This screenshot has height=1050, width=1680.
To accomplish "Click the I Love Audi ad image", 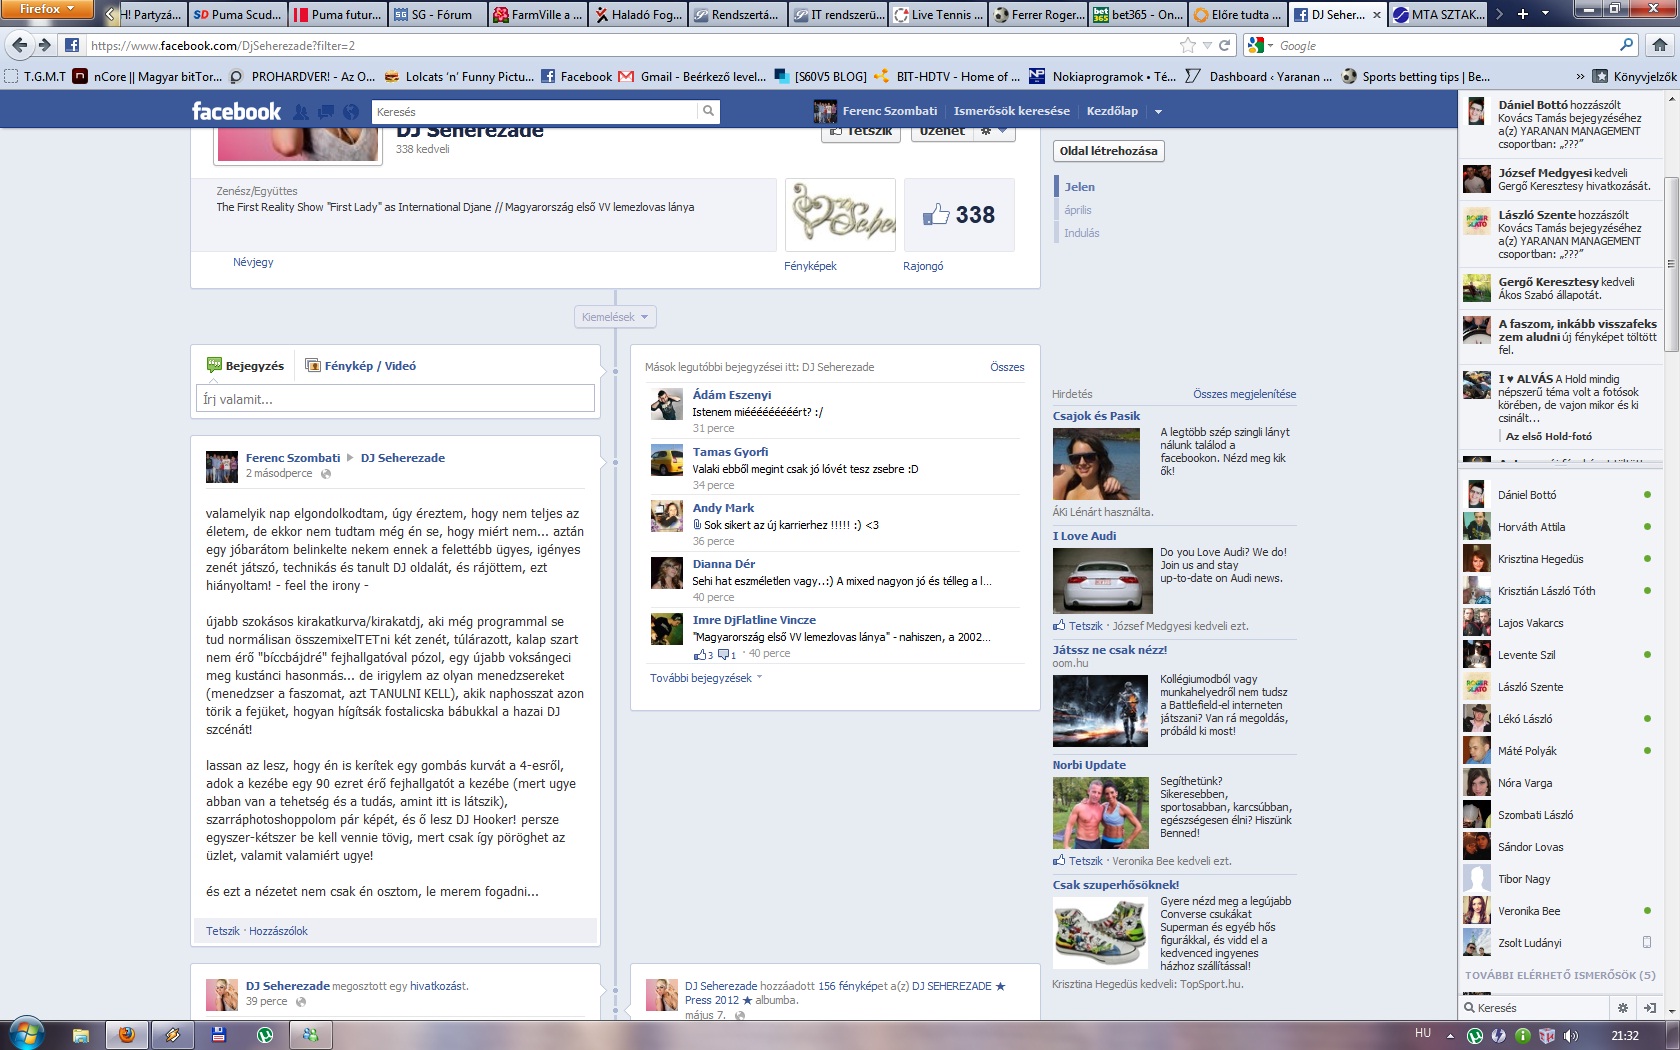I will click(x=1102, y=580).
